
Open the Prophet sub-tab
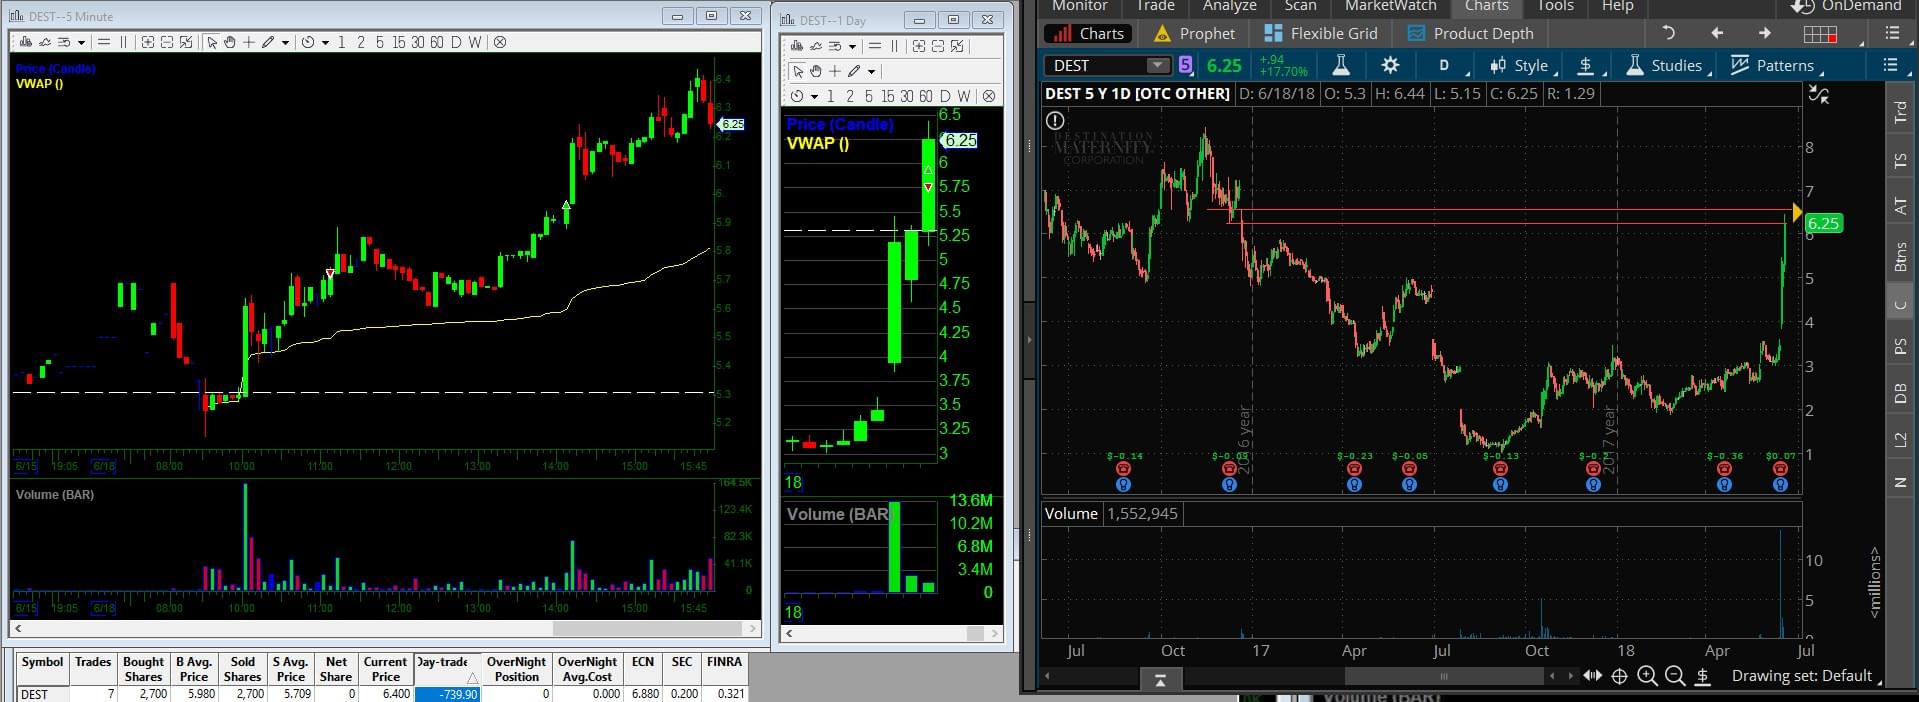click(x=1195, y=33)
